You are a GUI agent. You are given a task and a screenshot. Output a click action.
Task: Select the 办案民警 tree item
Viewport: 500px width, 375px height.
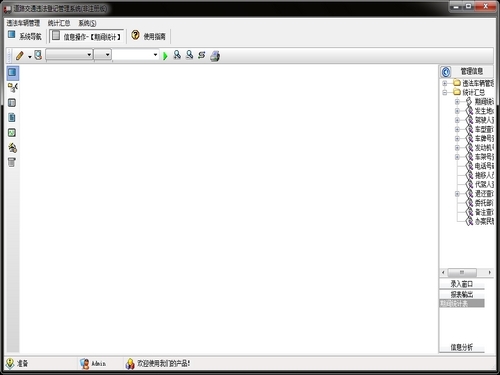coord(484,221)
